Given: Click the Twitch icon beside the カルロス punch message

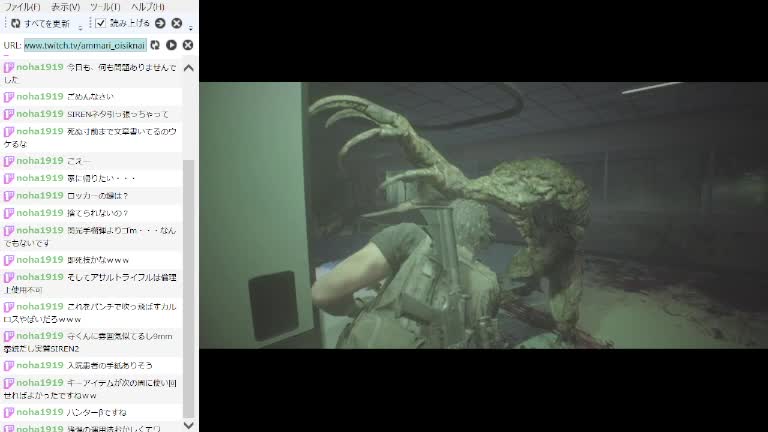Looking at the screenshot, I should 9,307.
